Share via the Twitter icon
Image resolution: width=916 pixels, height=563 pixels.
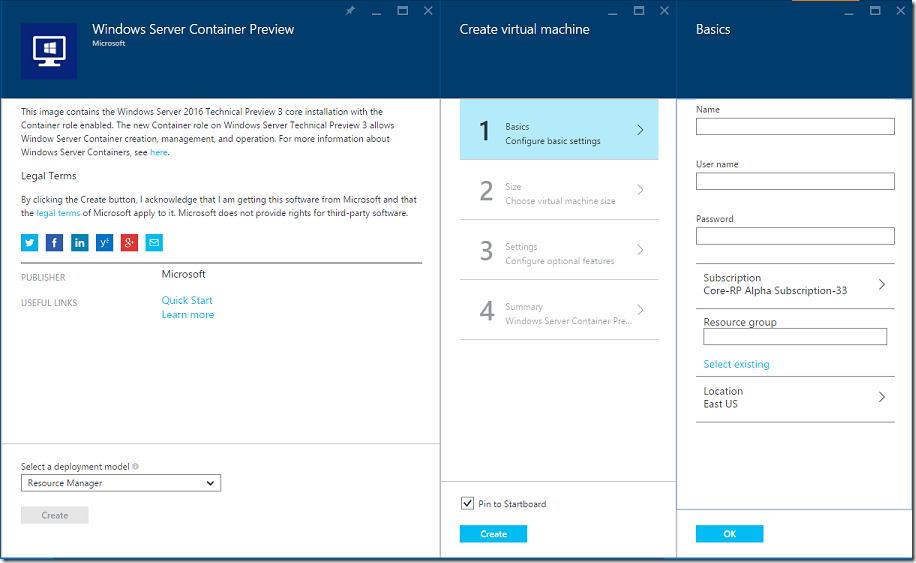coord(30,242)
